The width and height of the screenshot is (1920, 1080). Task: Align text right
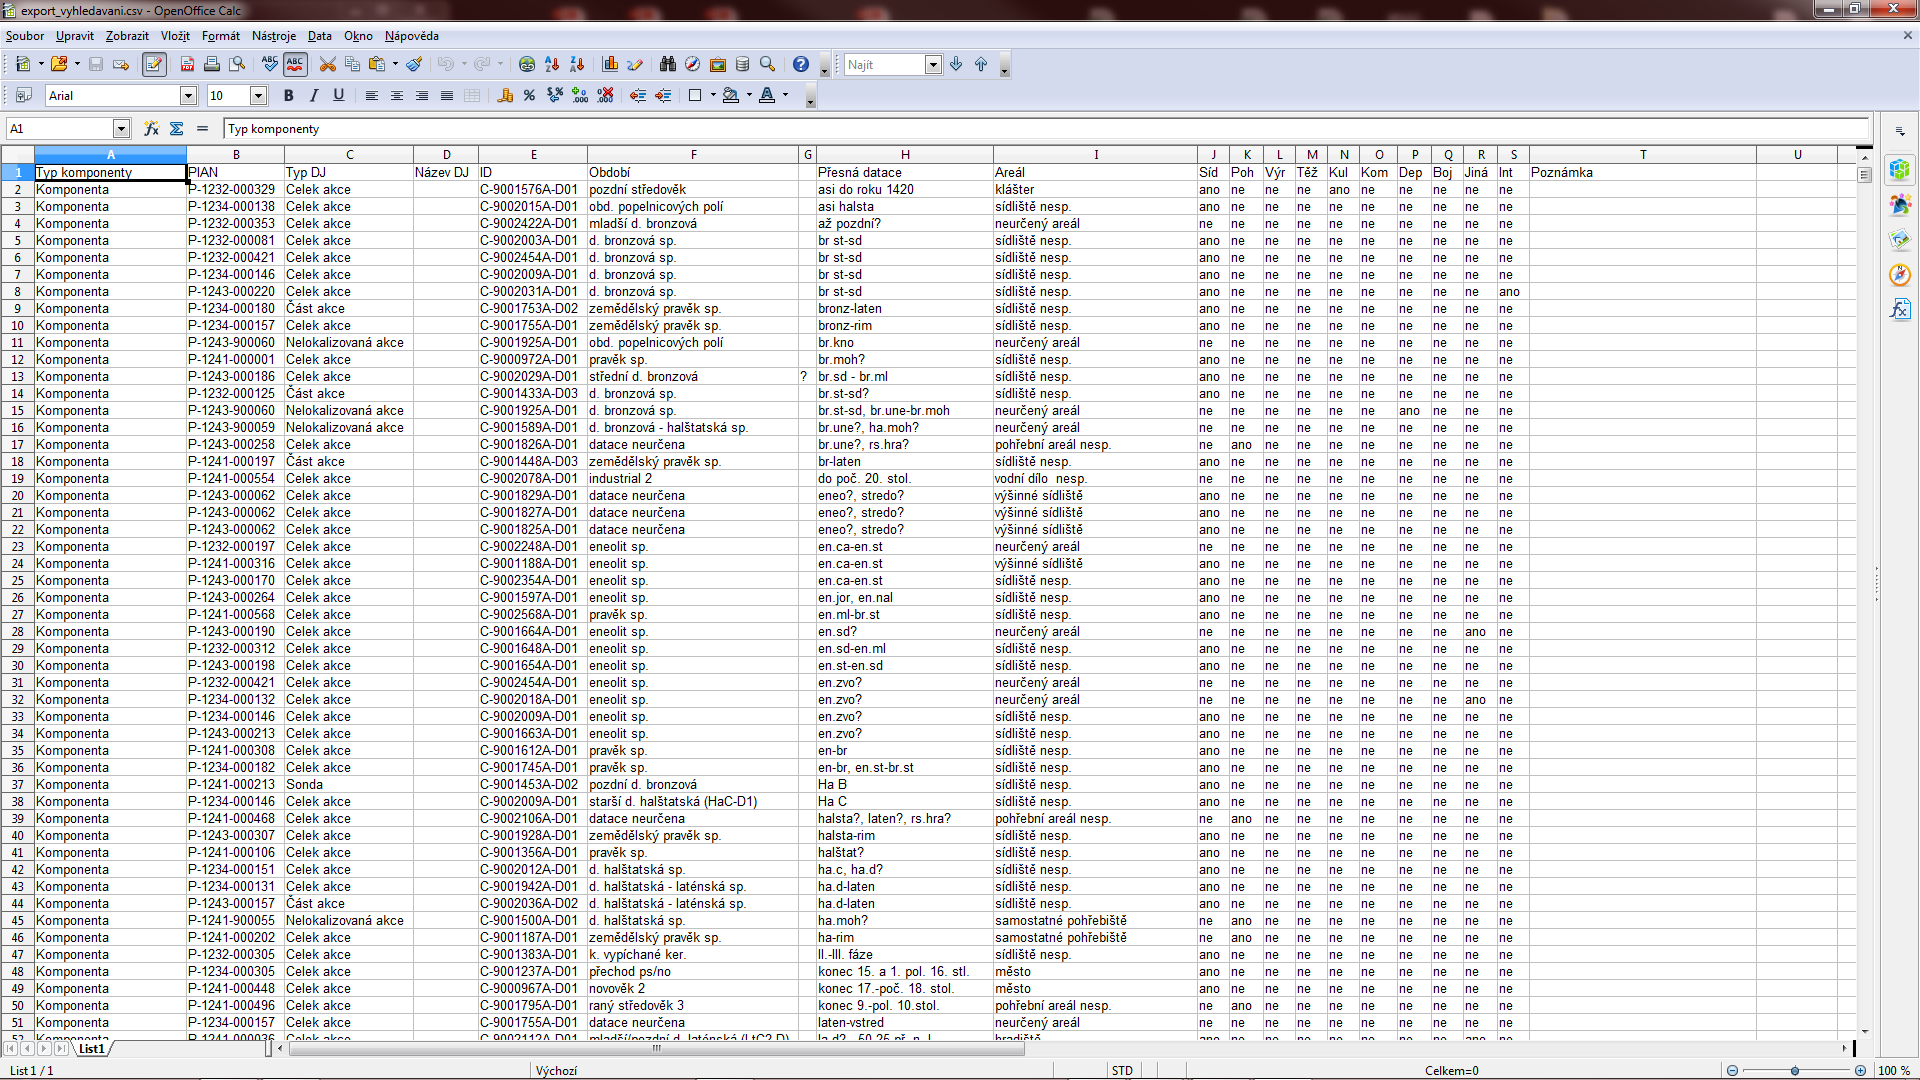tap(422, 96)
